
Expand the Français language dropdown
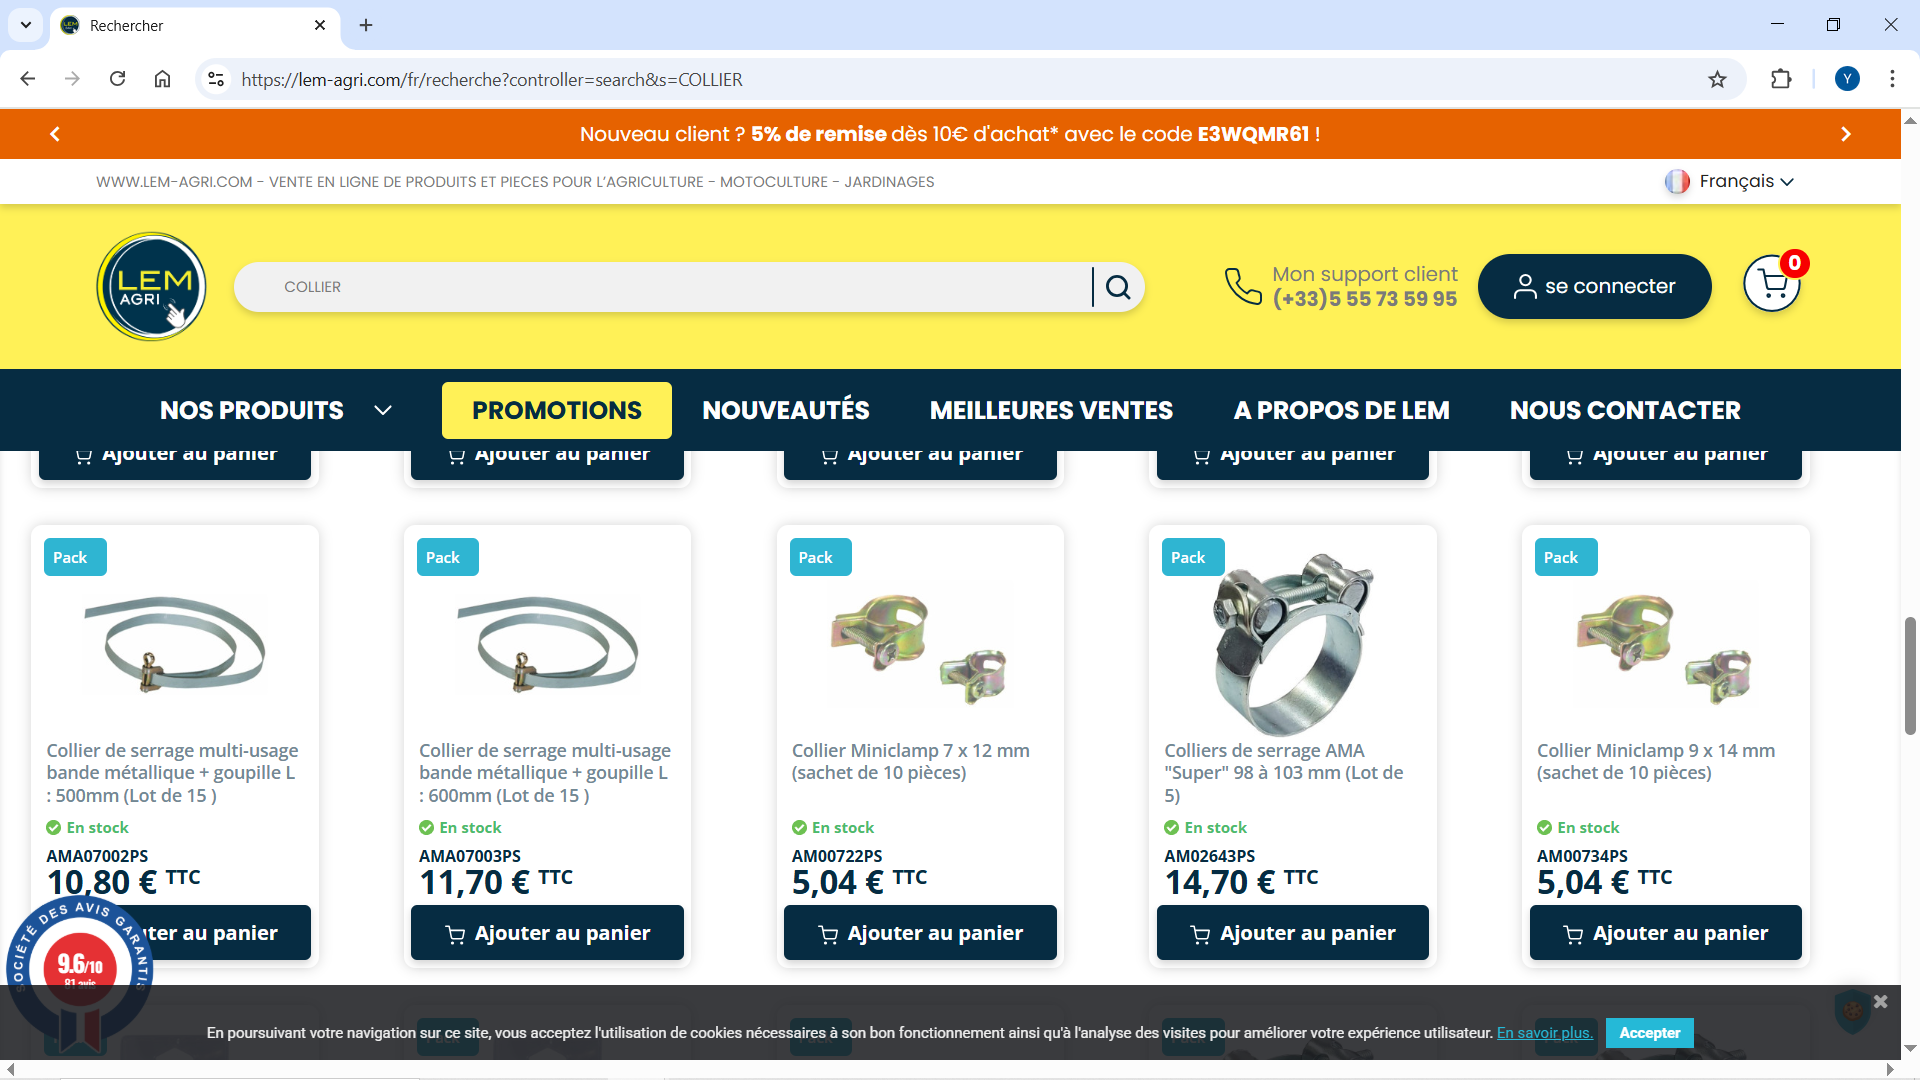click(1730, 181)
